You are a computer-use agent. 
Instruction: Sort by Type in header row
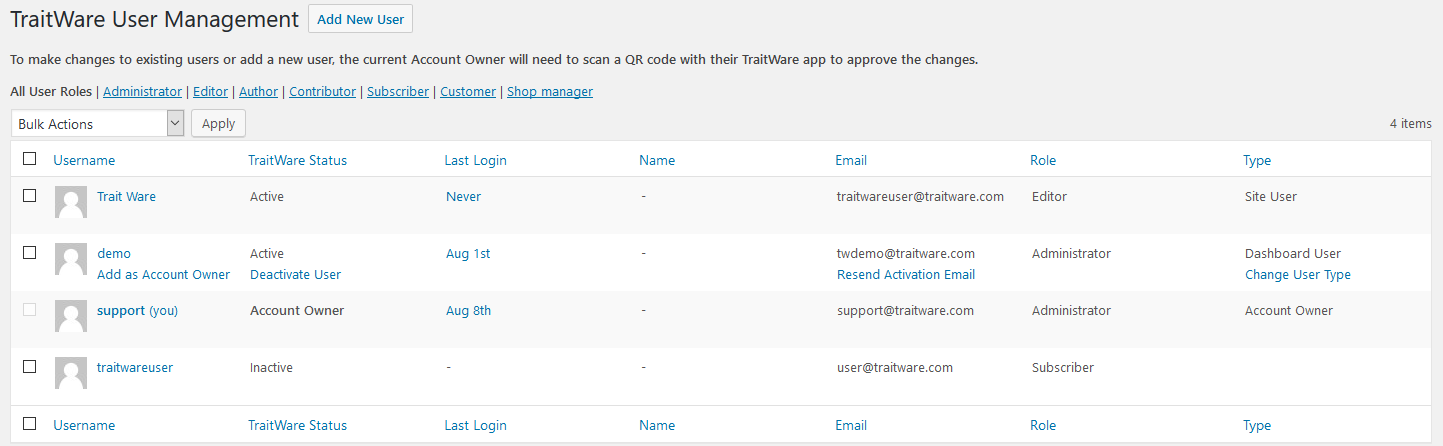1257,160
